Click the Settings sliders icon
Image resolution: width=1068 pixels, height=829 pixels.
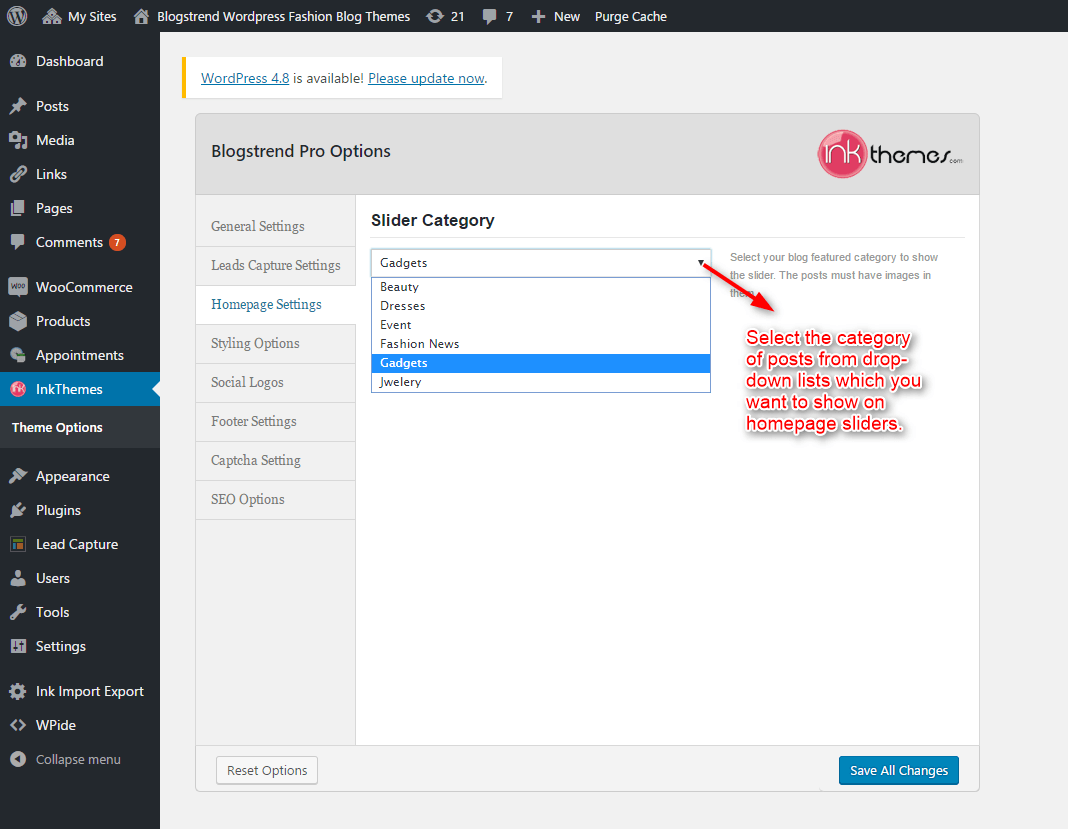point(18,646)
